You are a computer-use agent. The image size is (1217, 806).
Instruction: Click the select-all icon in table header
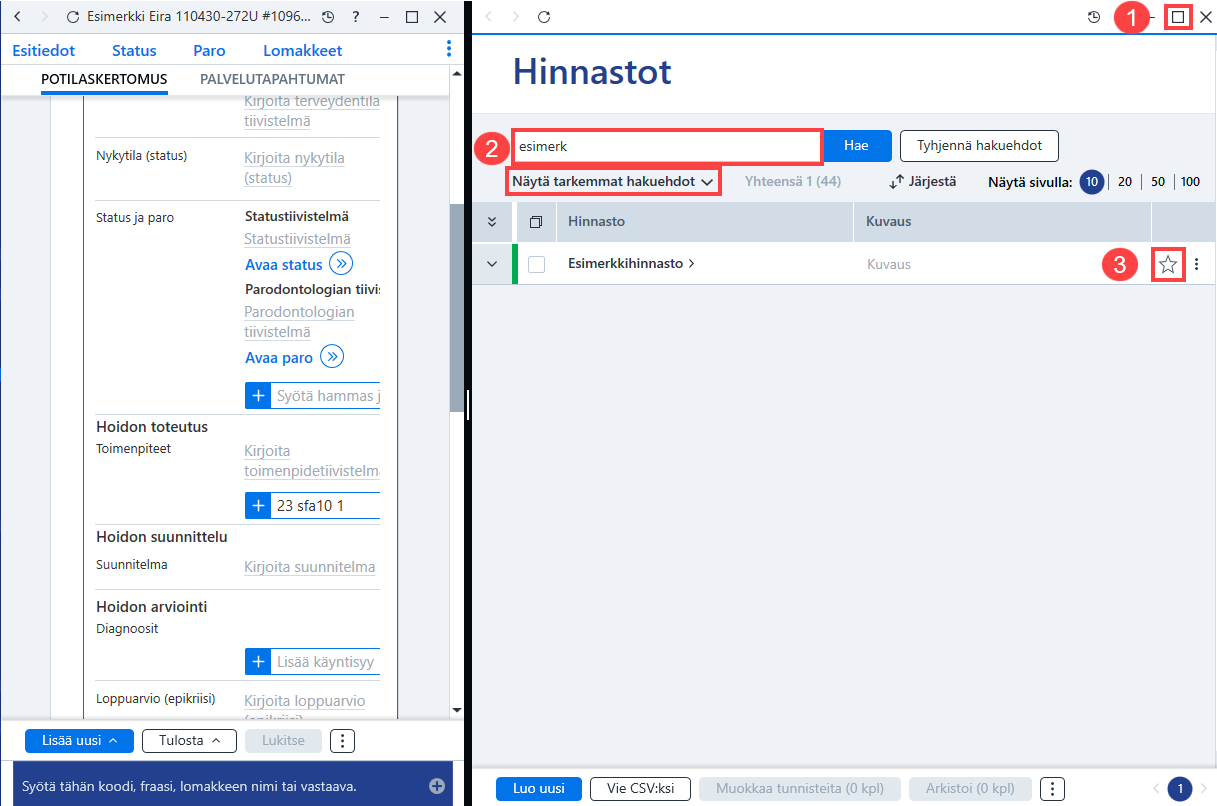coord(536,222)
